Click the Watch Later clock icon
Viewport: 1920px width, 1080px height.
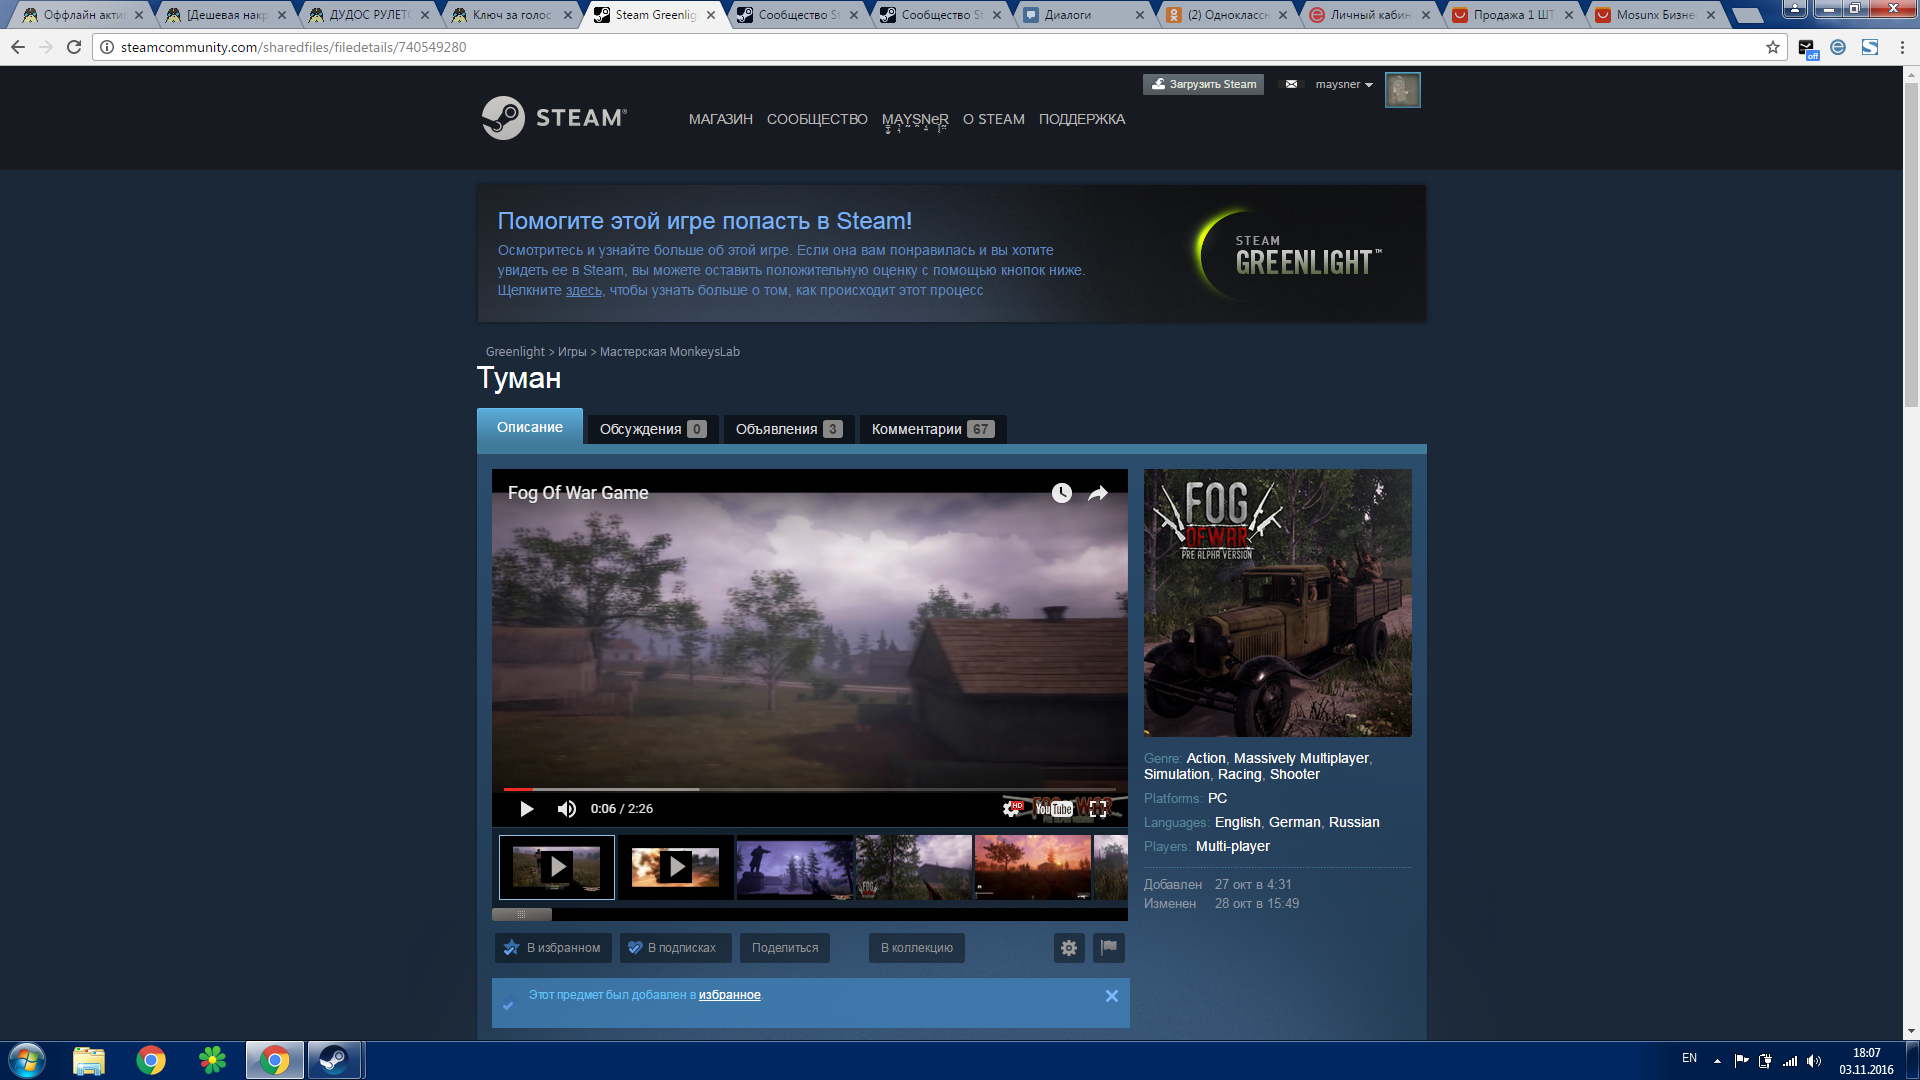(1062, 493)
